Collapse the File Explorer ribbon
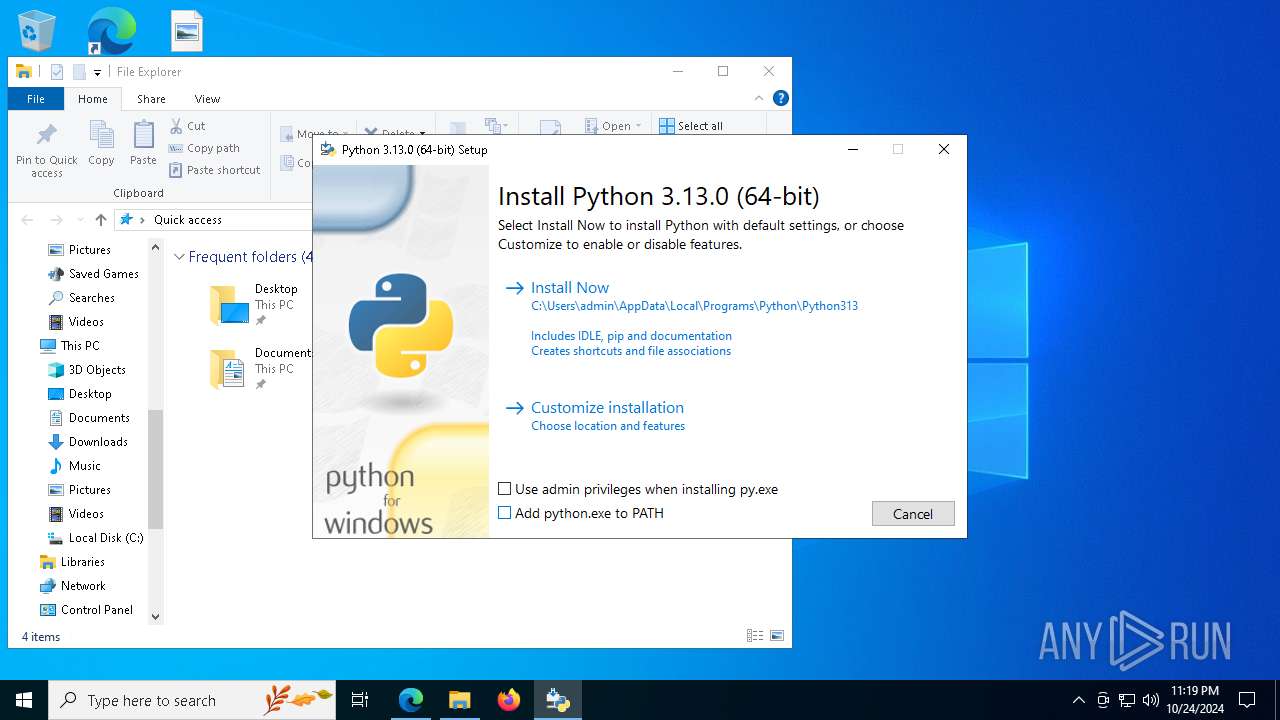The image size is (1280, 720). coord(759,98)
